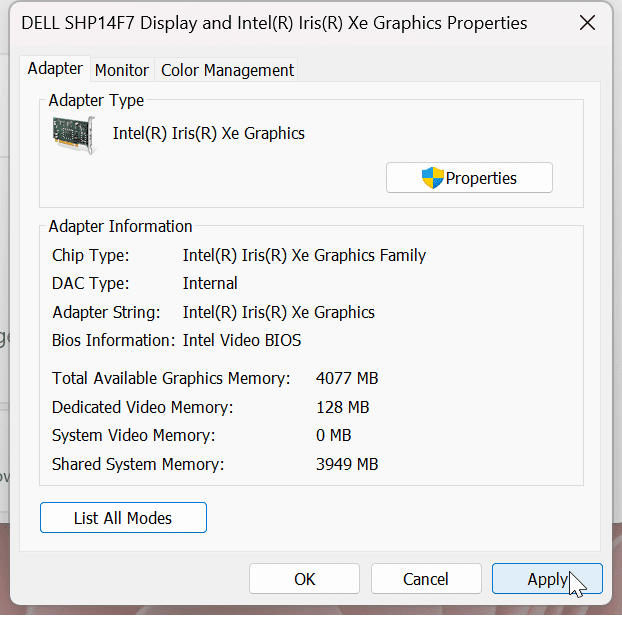622x619 pixels.
Task: Click the System Video Memory 0 MB value
Action: click(333, 436)
